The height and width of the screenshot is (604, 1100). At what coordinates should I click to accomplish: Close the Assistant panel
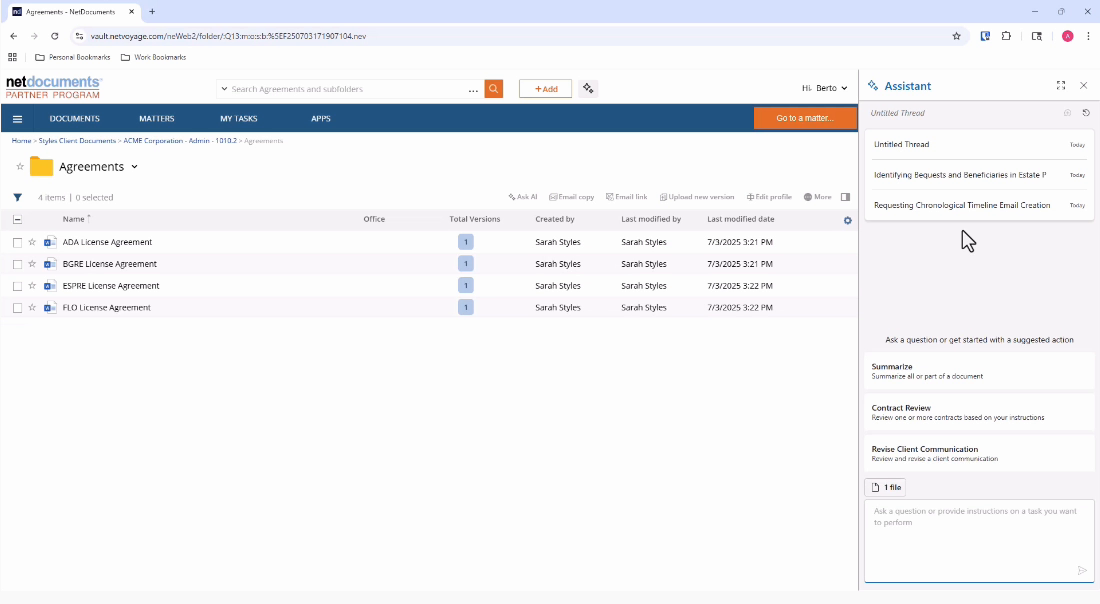(x=1084, y=86)
